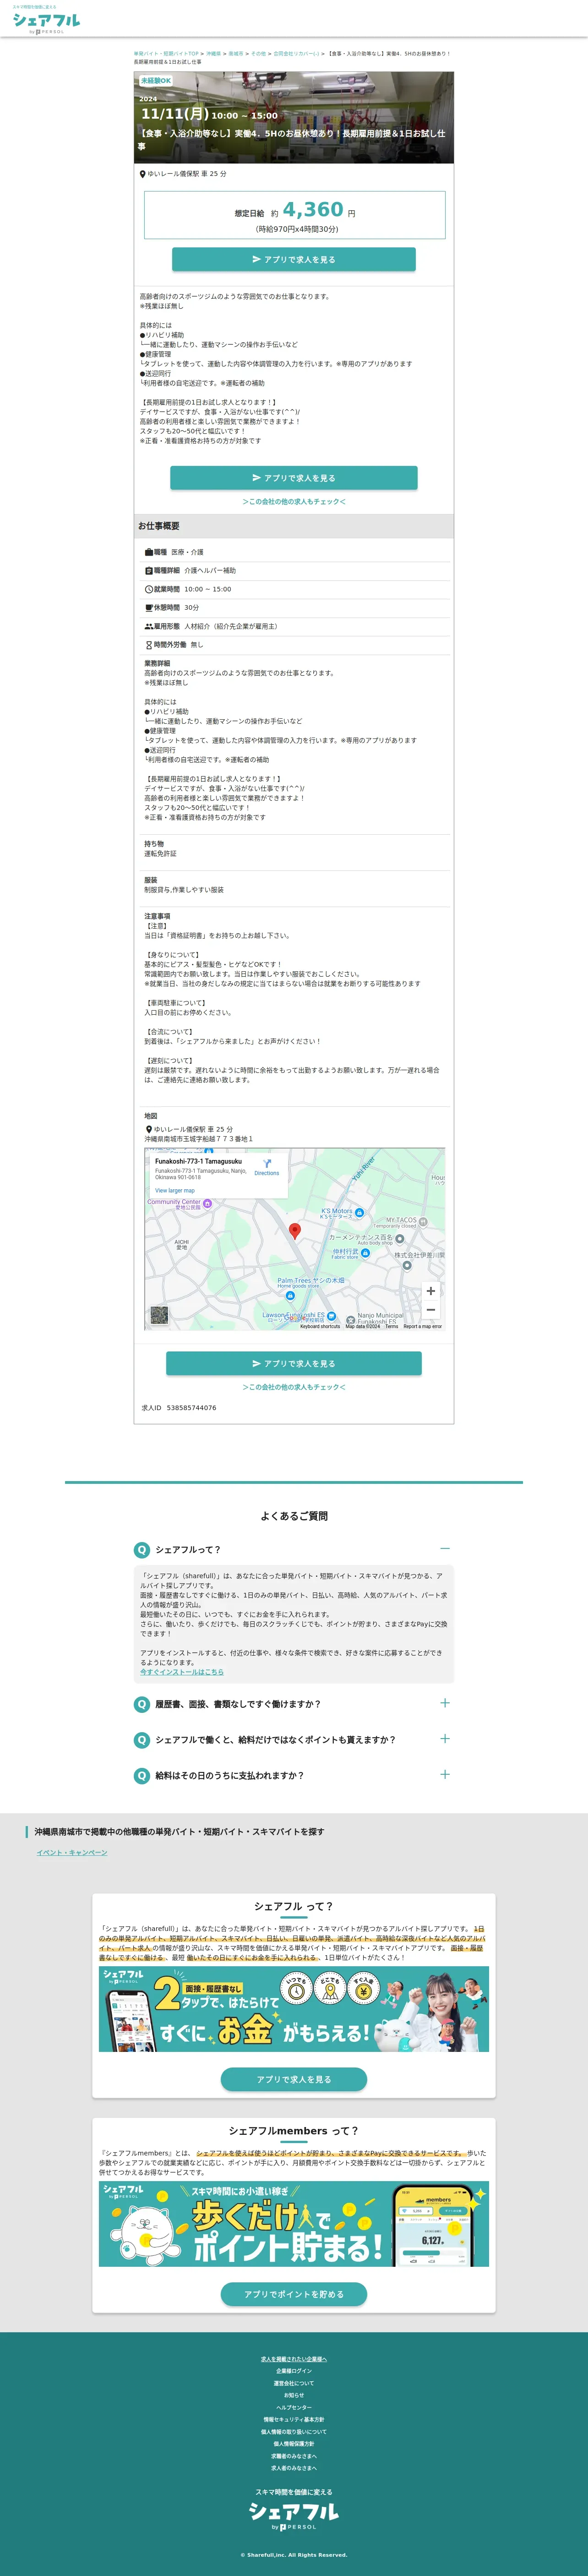The image size is (588, 2576).
Task: Open footer link 情報セキュリティ基本方針
Action: [x=294, y=2419]
